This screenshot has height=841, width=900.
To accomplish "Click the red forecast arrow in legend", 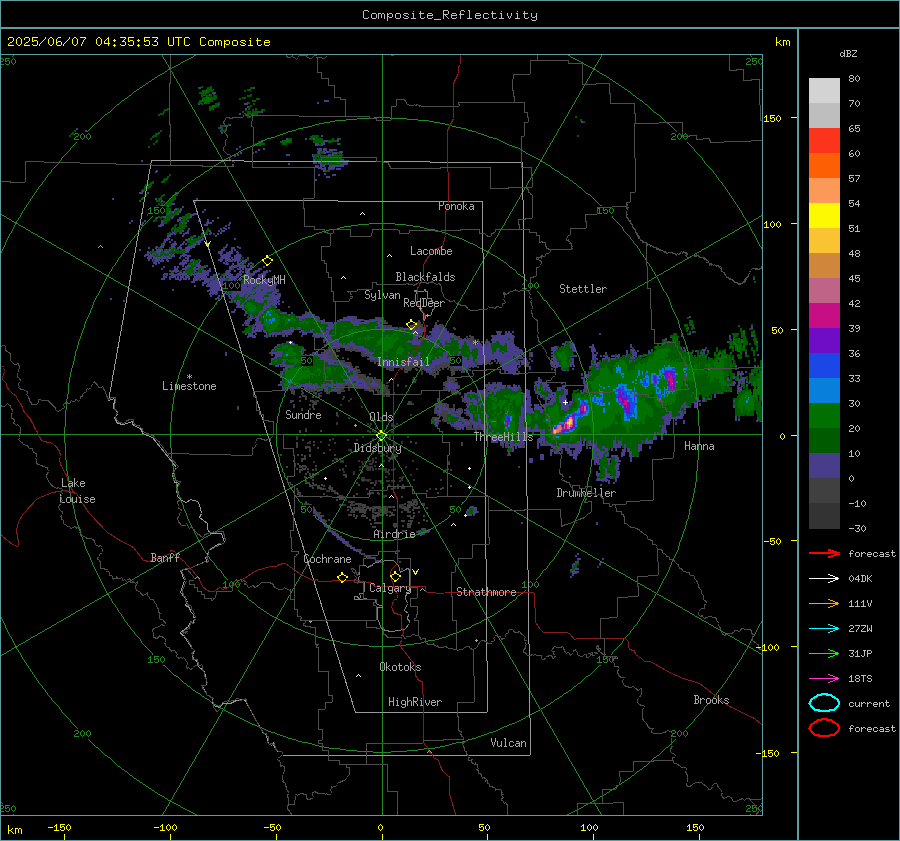I will click(824, 553).
